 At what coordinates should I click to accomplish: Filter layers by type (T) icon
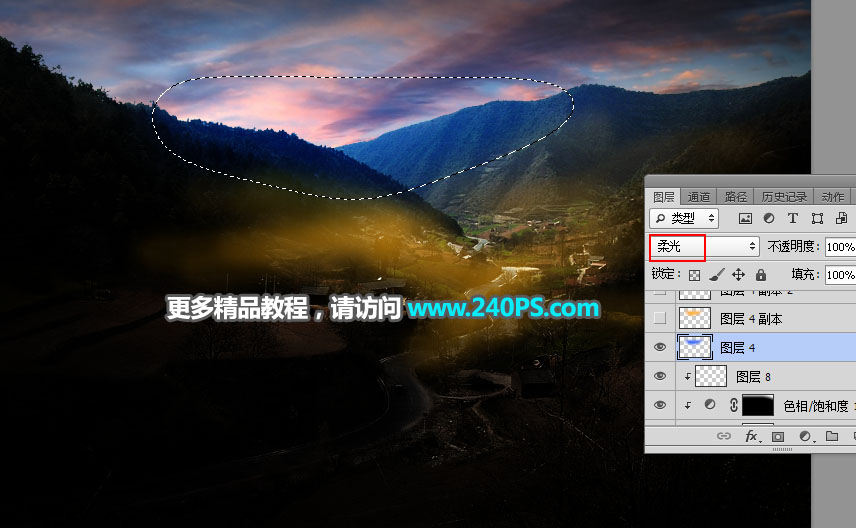pos(793,218)
